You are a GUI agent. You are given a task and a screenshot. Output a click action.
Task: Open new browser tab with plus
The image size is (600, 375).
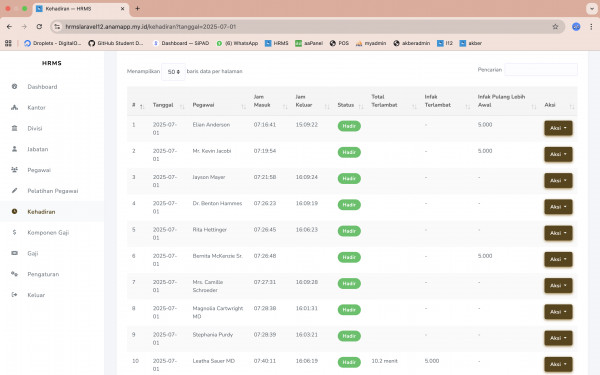(137, 8)
